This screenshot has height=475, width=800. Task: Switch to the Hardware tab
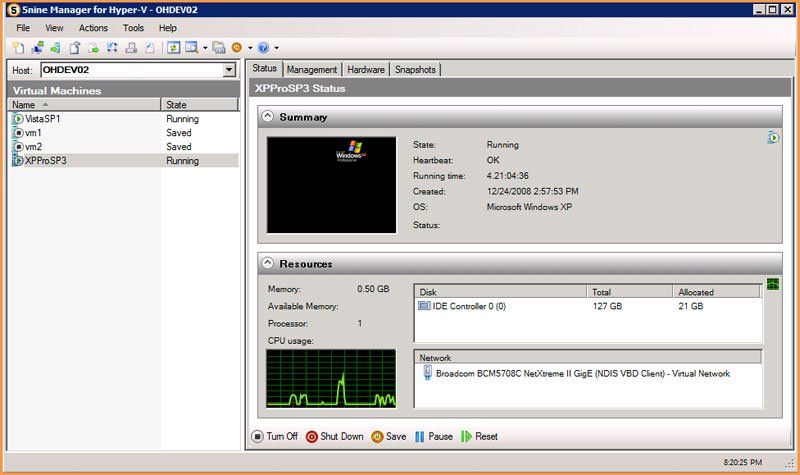pyautogui.click(x=366, y=70)
